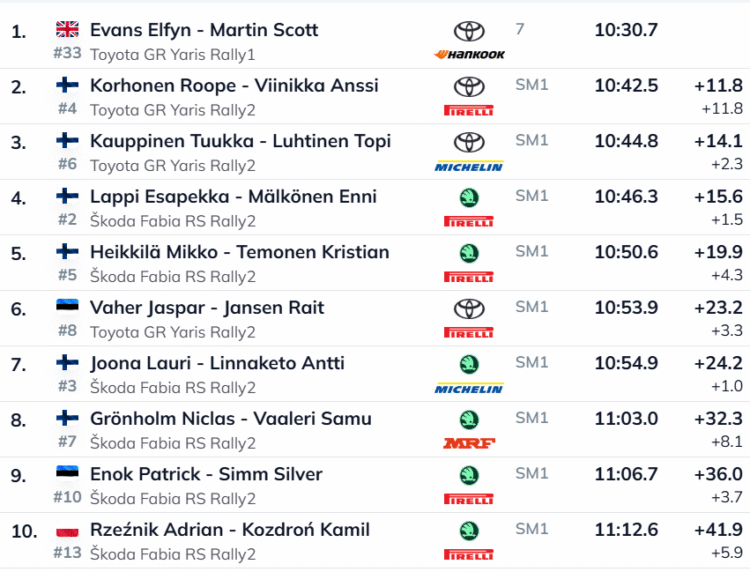Click the Michelin logo in Kauppinen's row
This screenshot has height=572, width=750.
(x=468, y=166)
